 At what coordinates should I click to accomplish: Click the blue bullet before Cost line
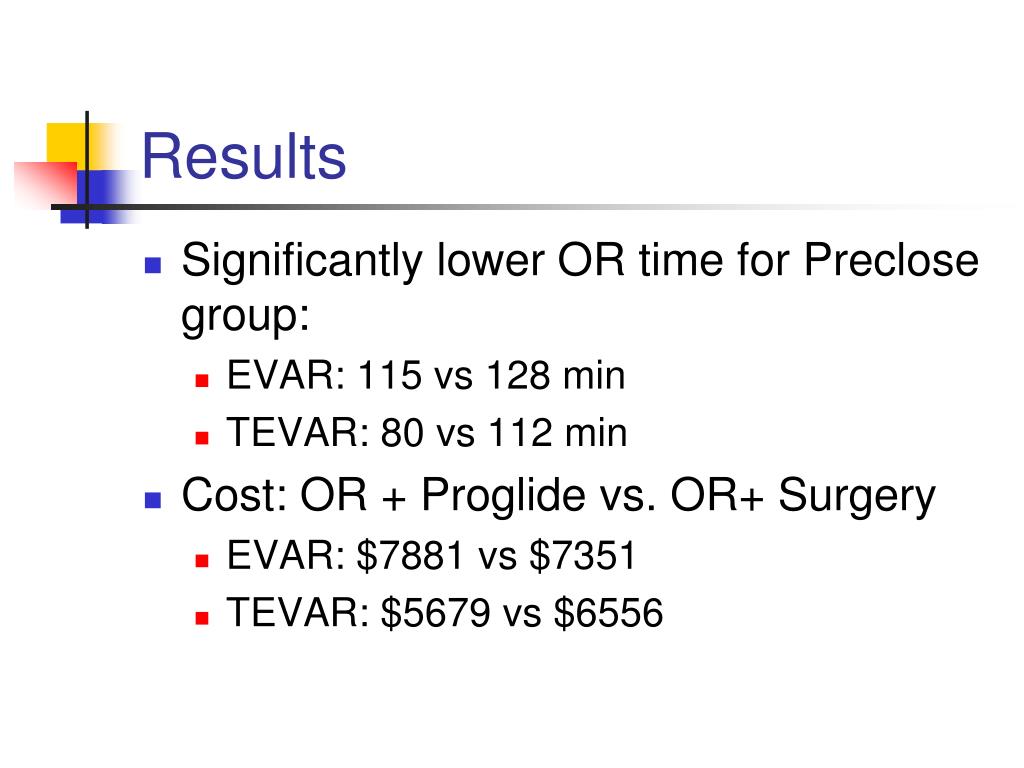(x=152, y=500)
